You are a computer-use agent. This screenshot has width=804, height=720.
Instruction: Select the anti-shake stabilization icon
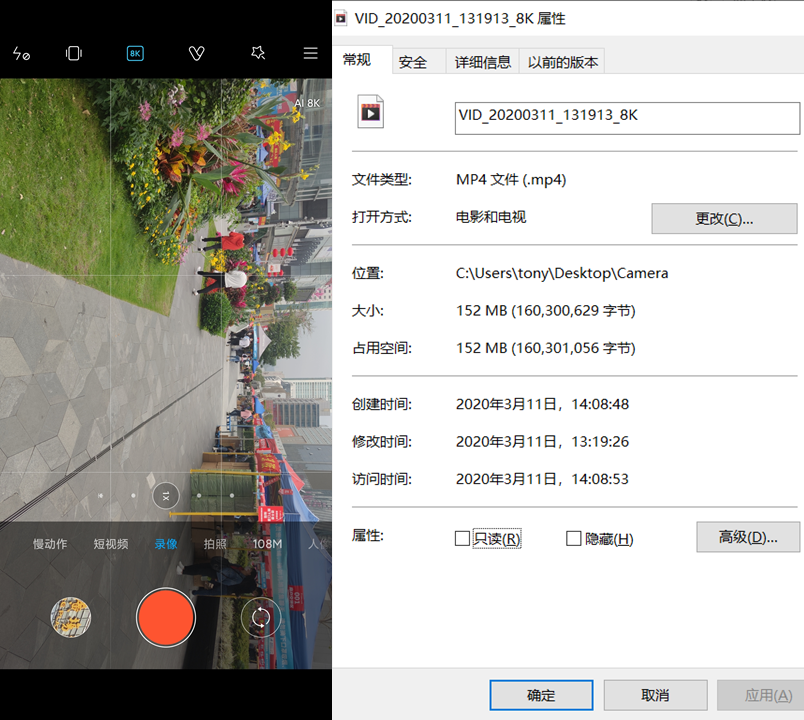73,53
